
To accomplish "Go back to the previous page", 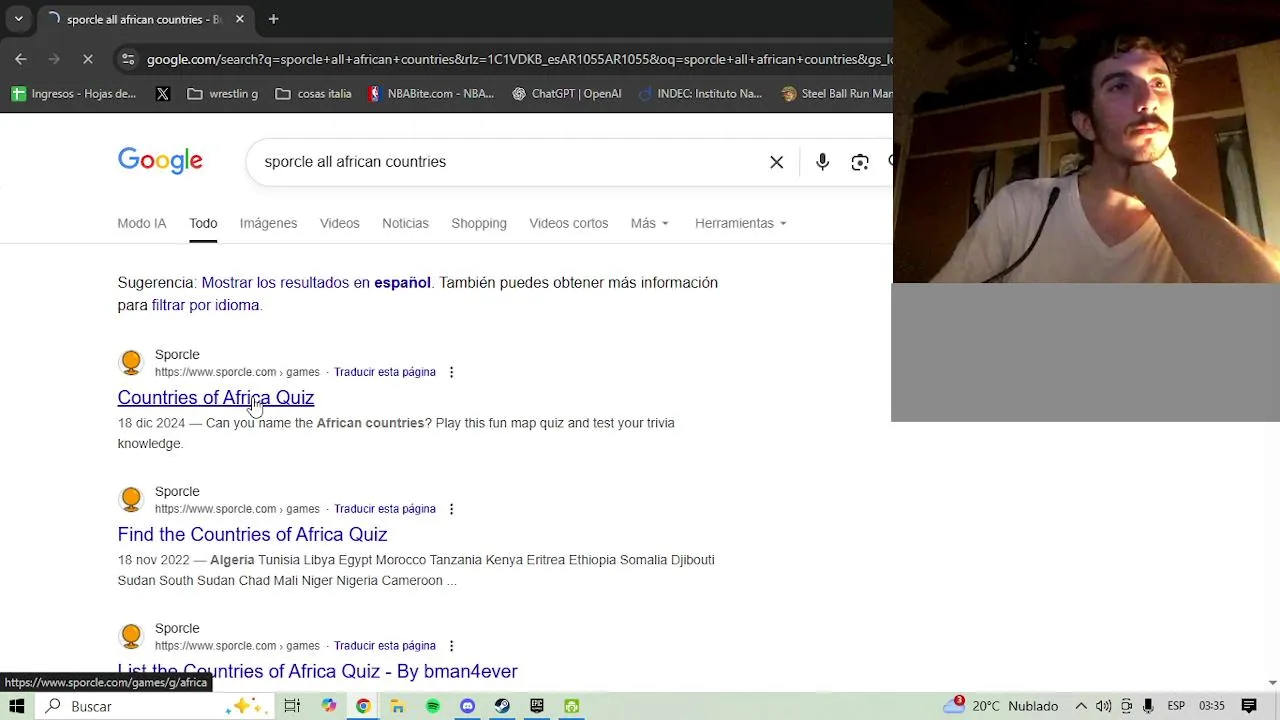I will [x=21, y=59].
